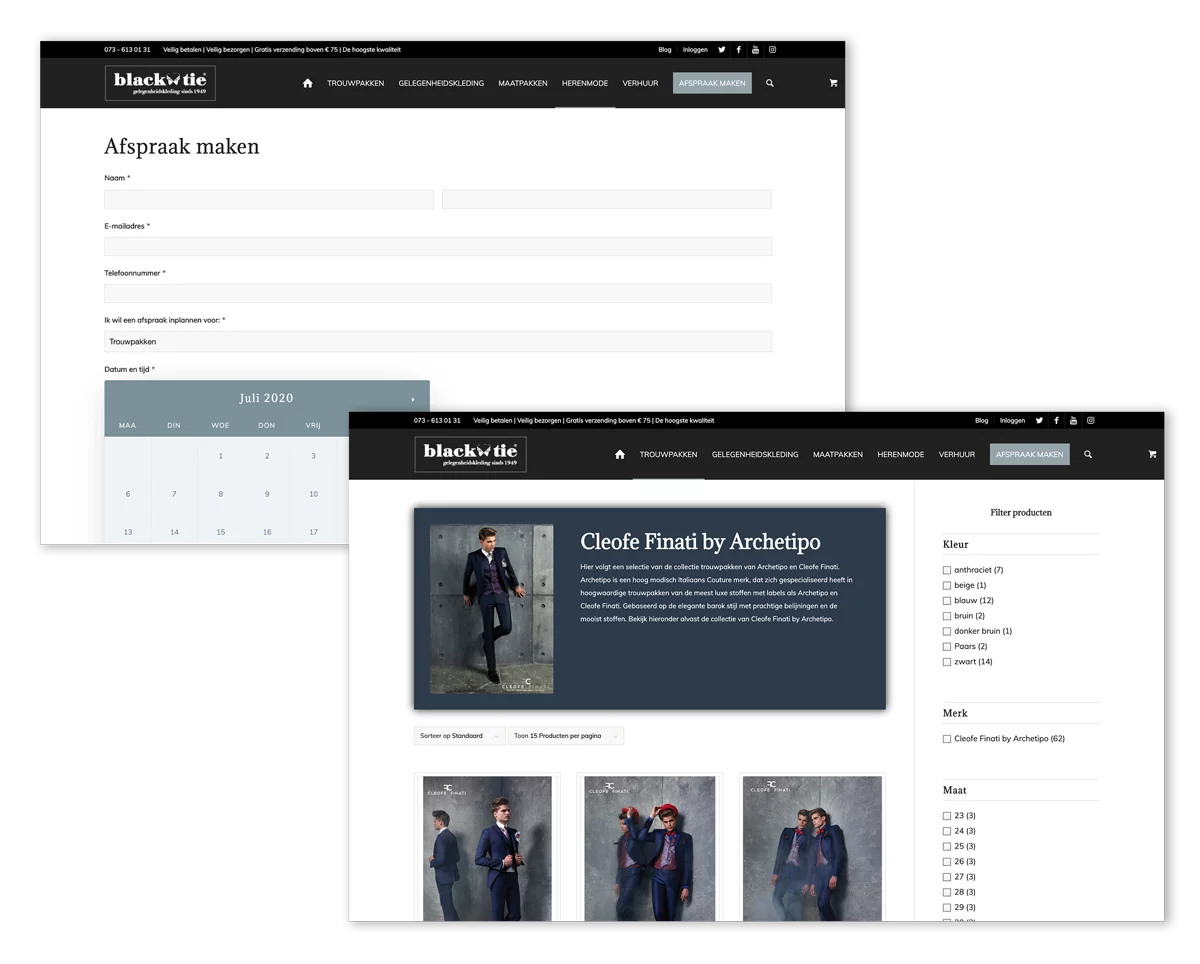Click Afspraak maken button in the back window
This screenshot has height=964, width=1200.
(712, 83)
